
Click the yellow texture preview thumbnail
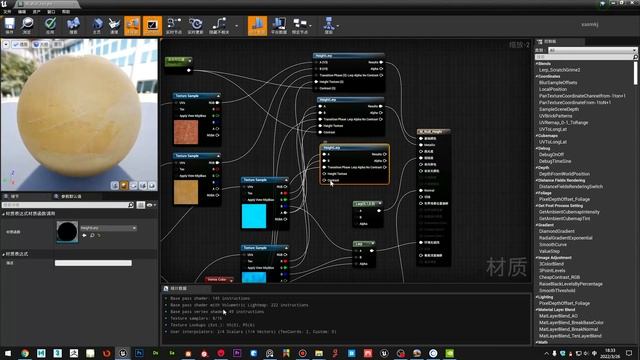click(186, 192)
